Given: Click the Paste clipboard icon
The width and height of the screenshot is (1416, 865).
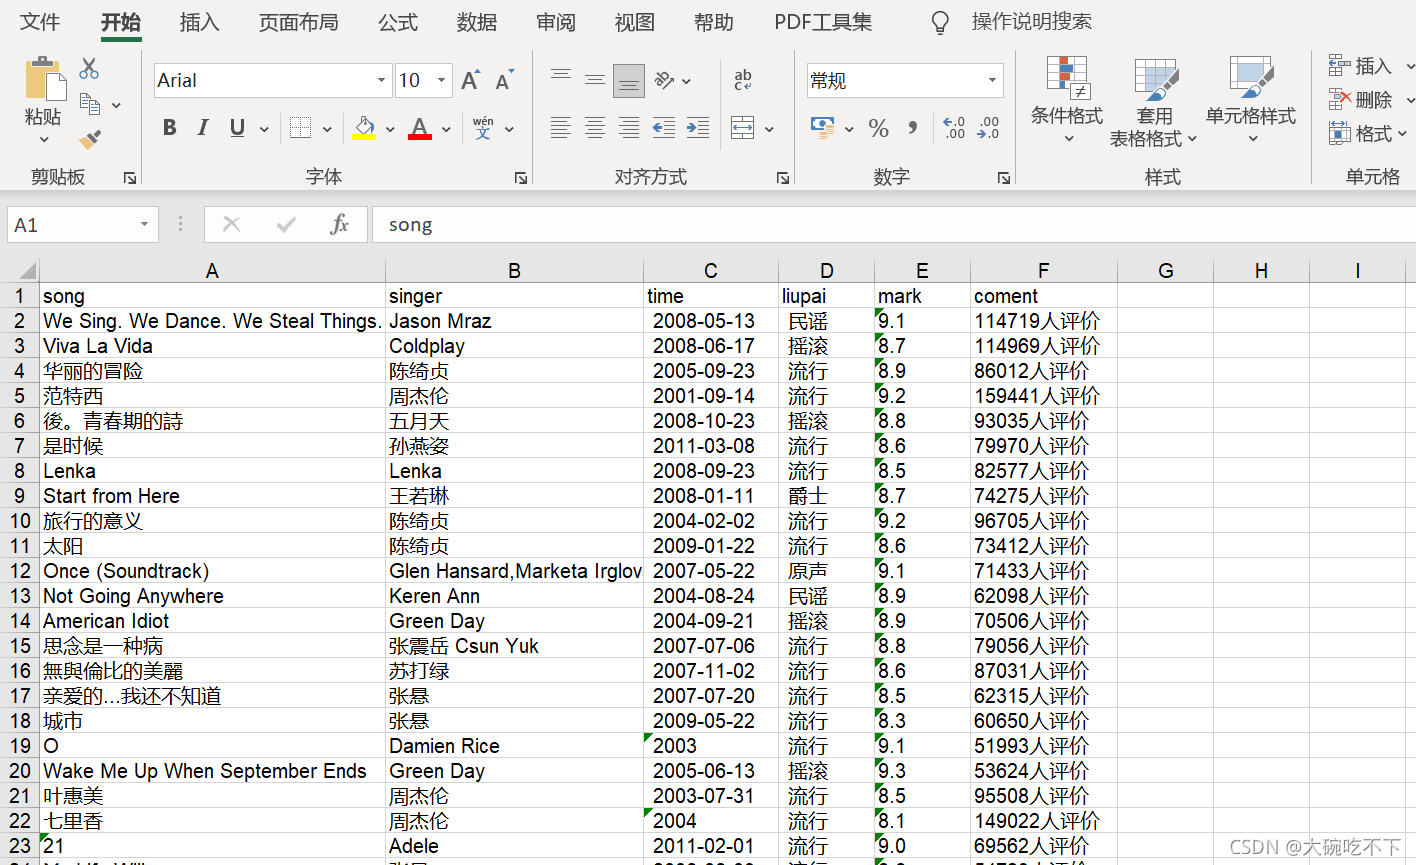Looking at the screenshot, I should [x=45, y=79].
